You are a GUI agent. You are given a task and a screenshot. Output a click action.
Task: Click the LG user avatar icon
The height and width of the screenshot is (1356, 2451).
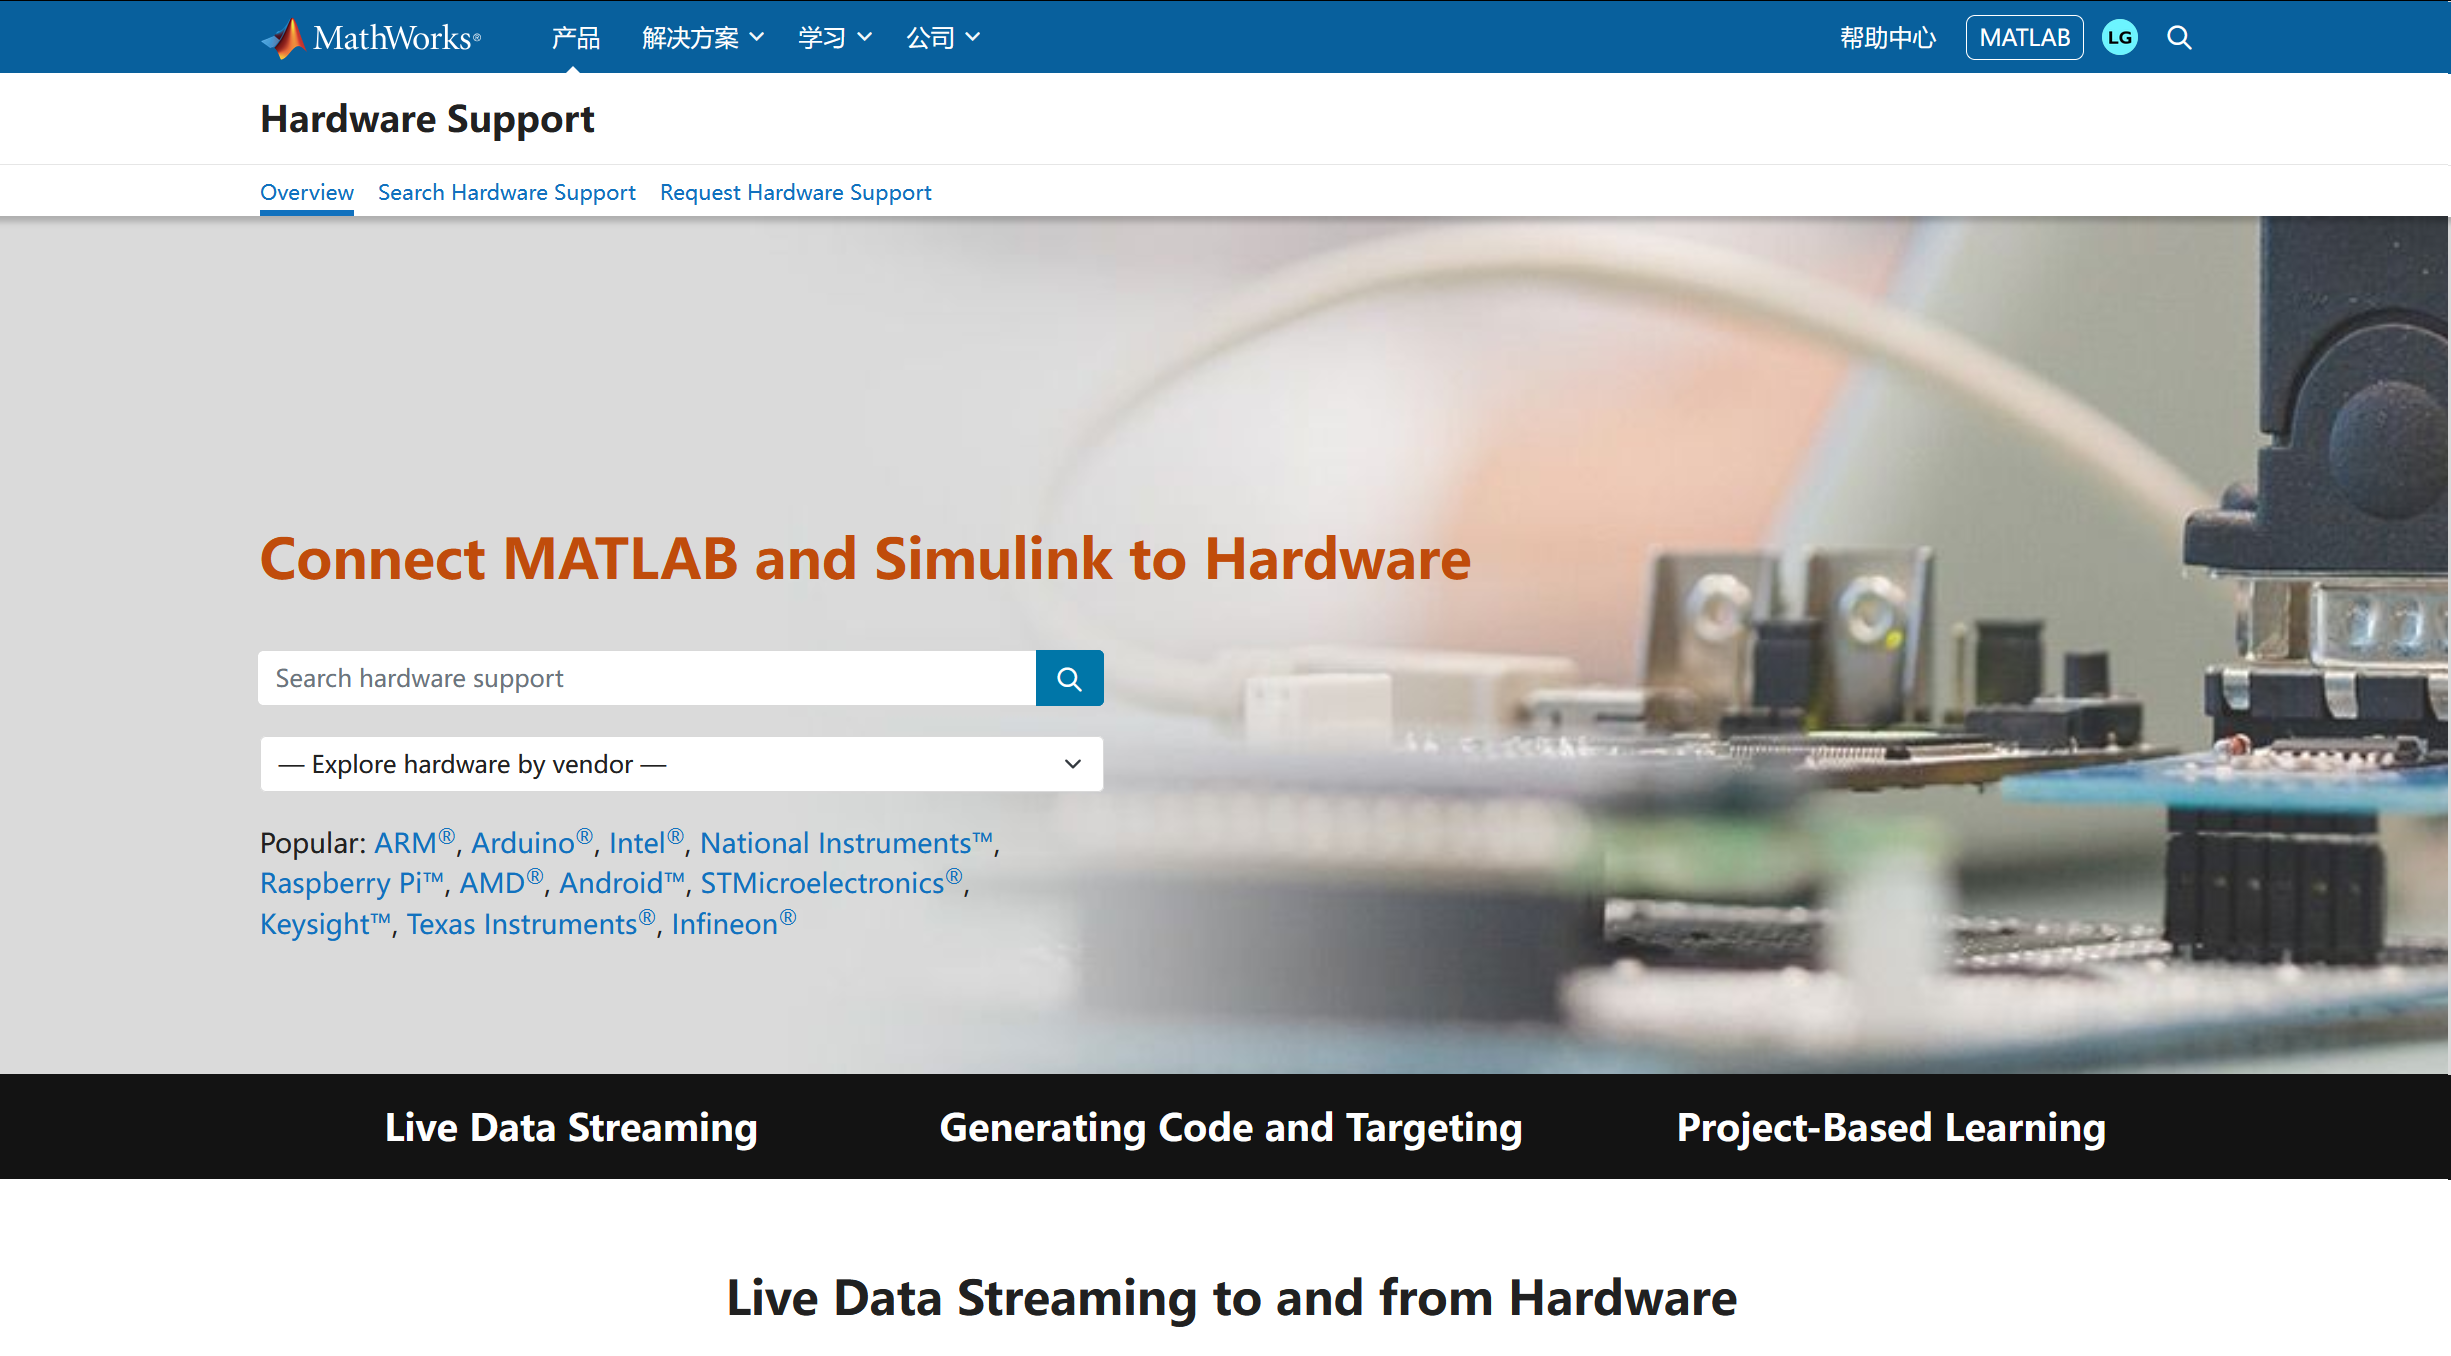tap(2119, 38)
